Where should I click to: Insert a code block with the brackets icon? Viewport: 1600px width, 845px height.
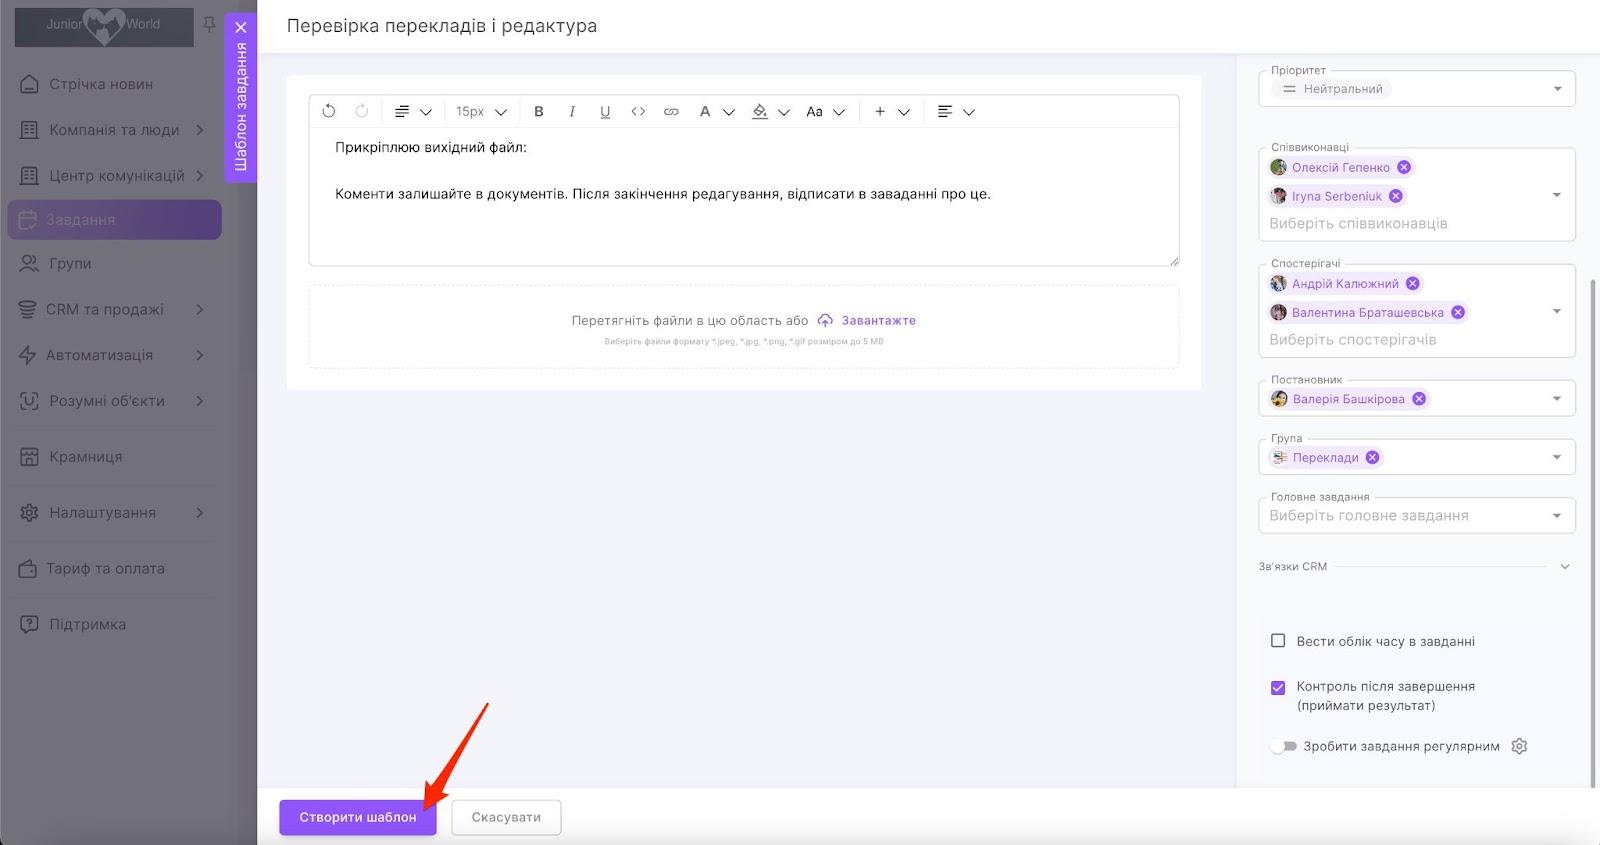[638, 112]
